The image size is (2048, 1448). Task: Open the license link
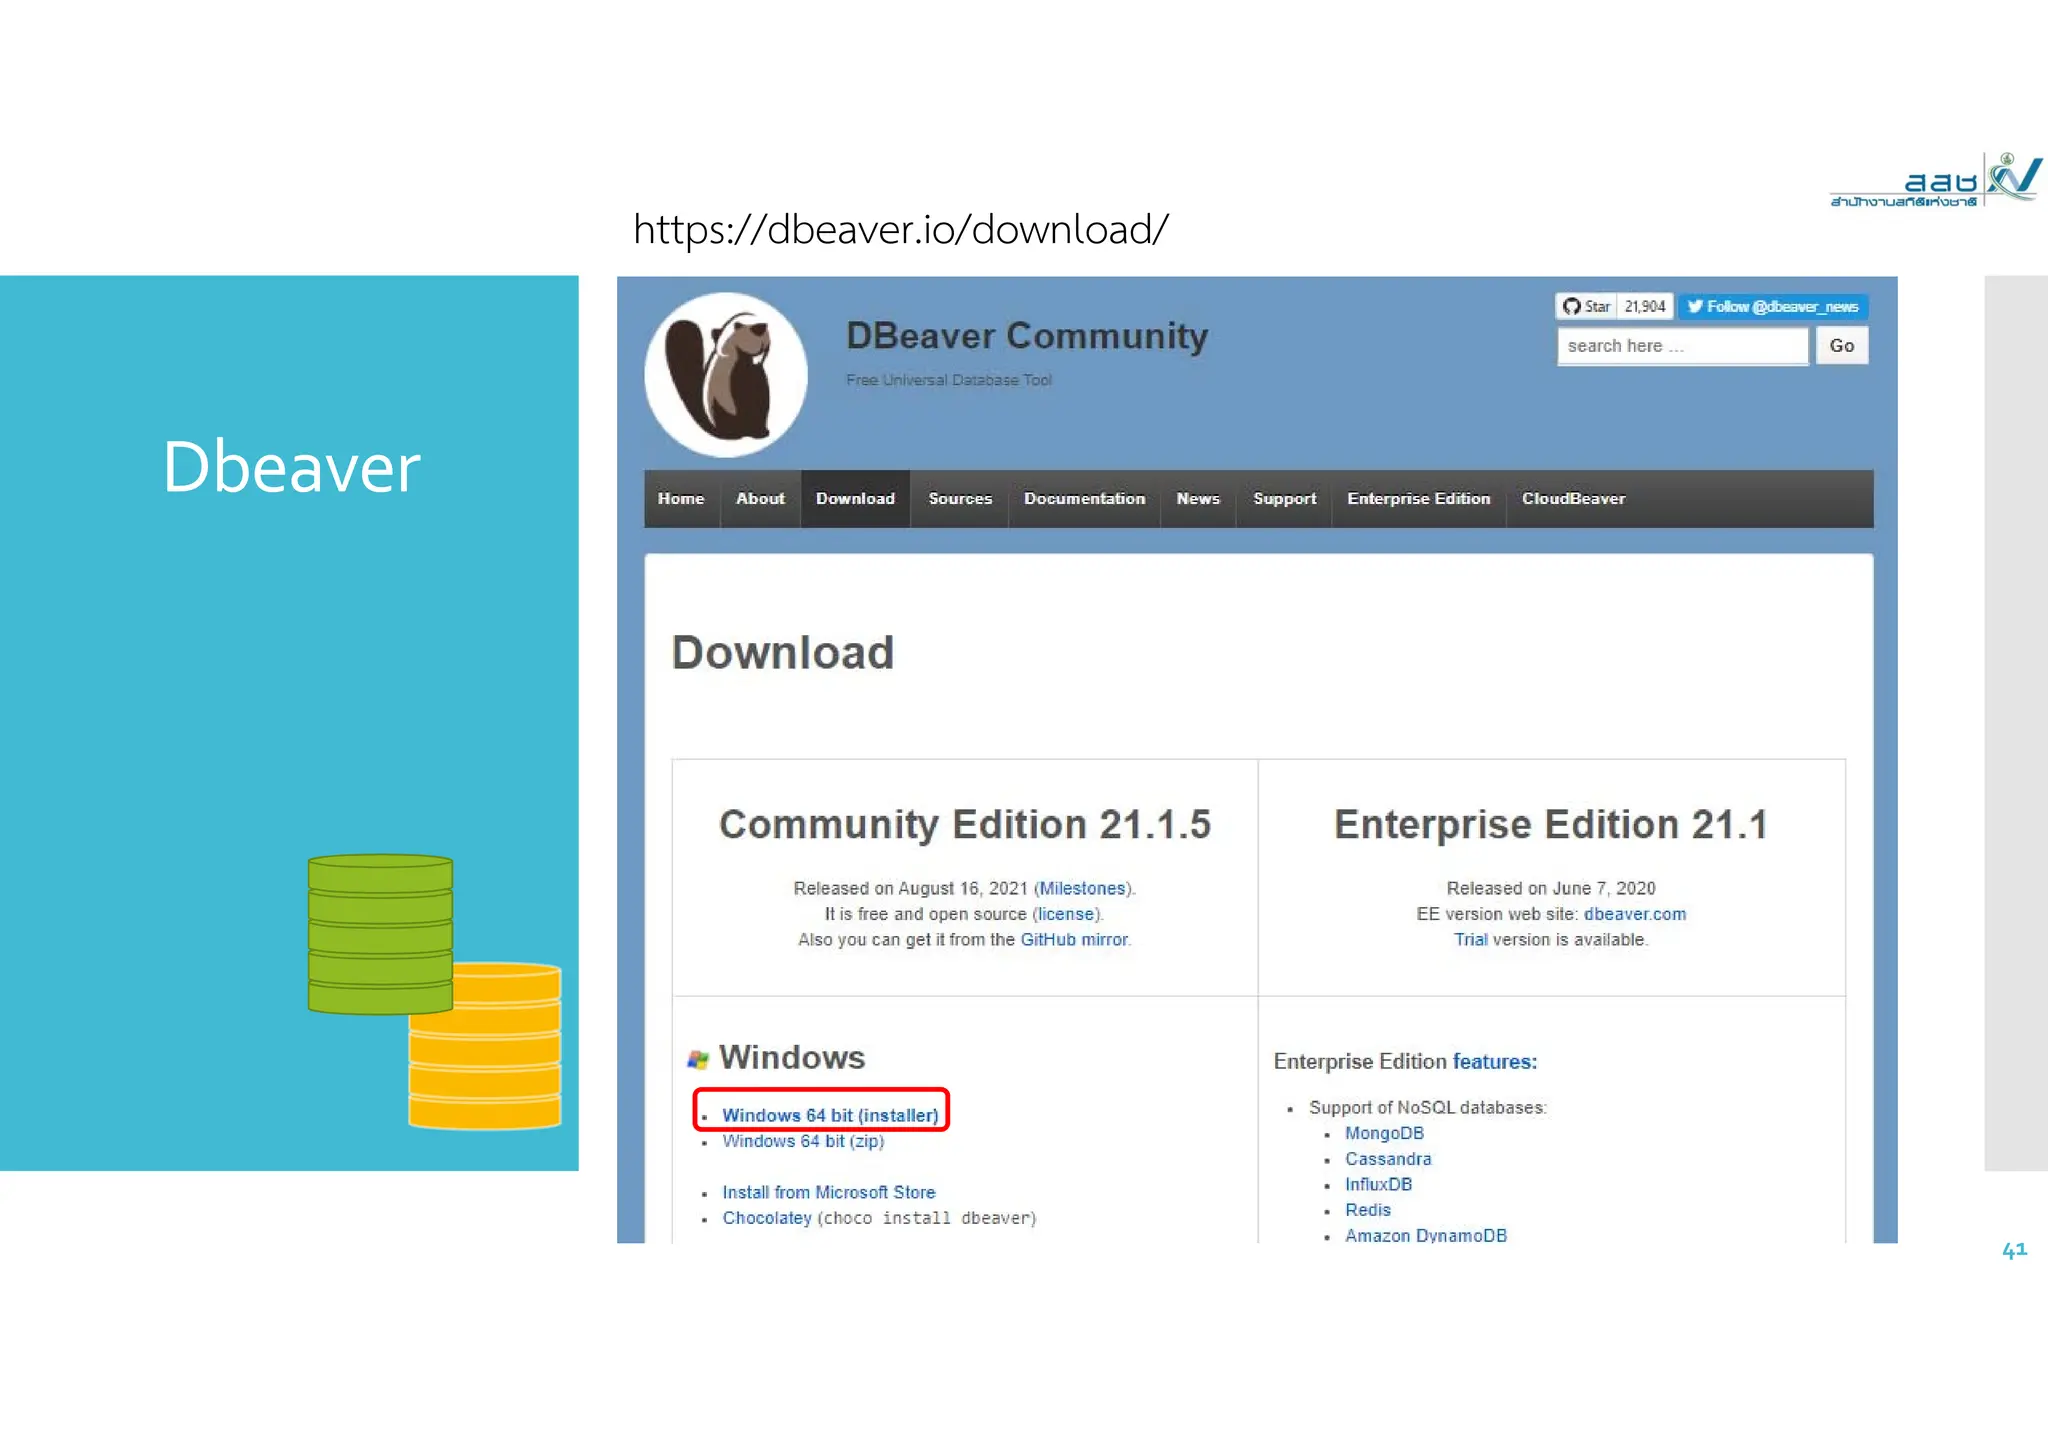point(1066,914)
